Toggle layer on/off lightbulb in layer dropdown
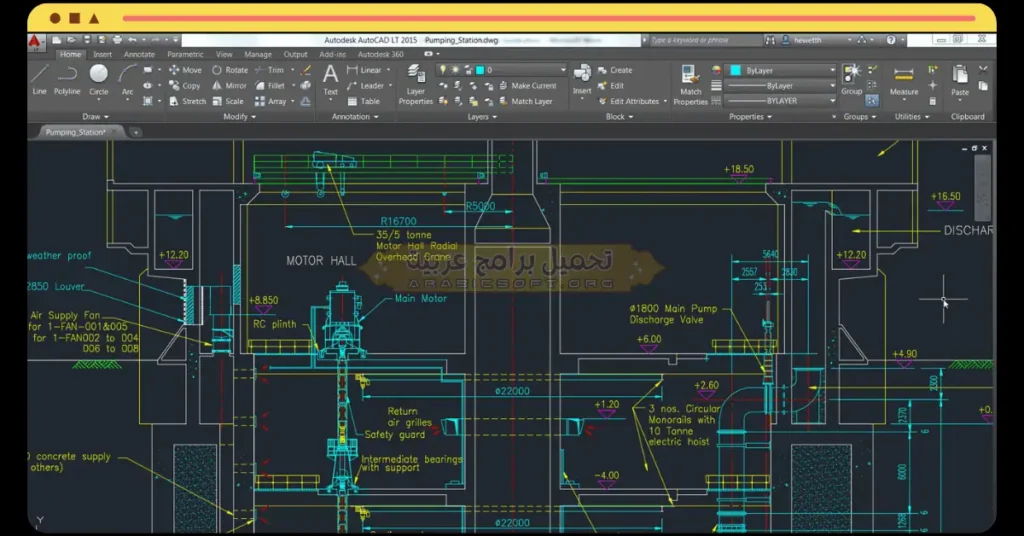 (x=443, y=70)
